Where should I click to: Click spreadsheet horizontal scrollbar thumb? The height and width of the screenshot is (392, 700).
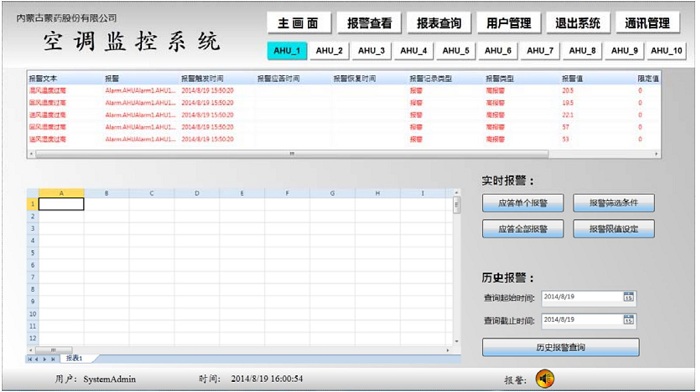(54, 350)
